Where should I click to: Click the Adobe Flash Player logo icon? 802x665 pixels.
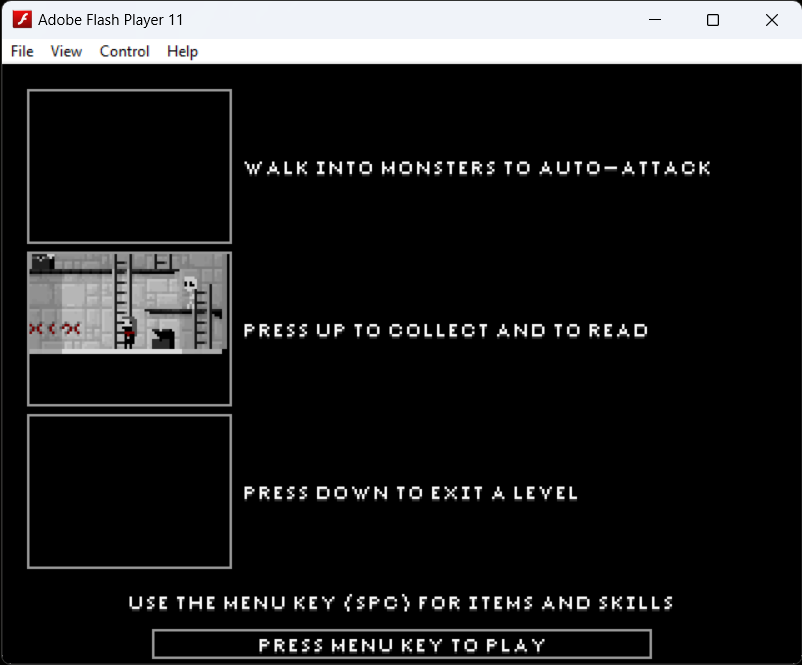pos(22,19)
